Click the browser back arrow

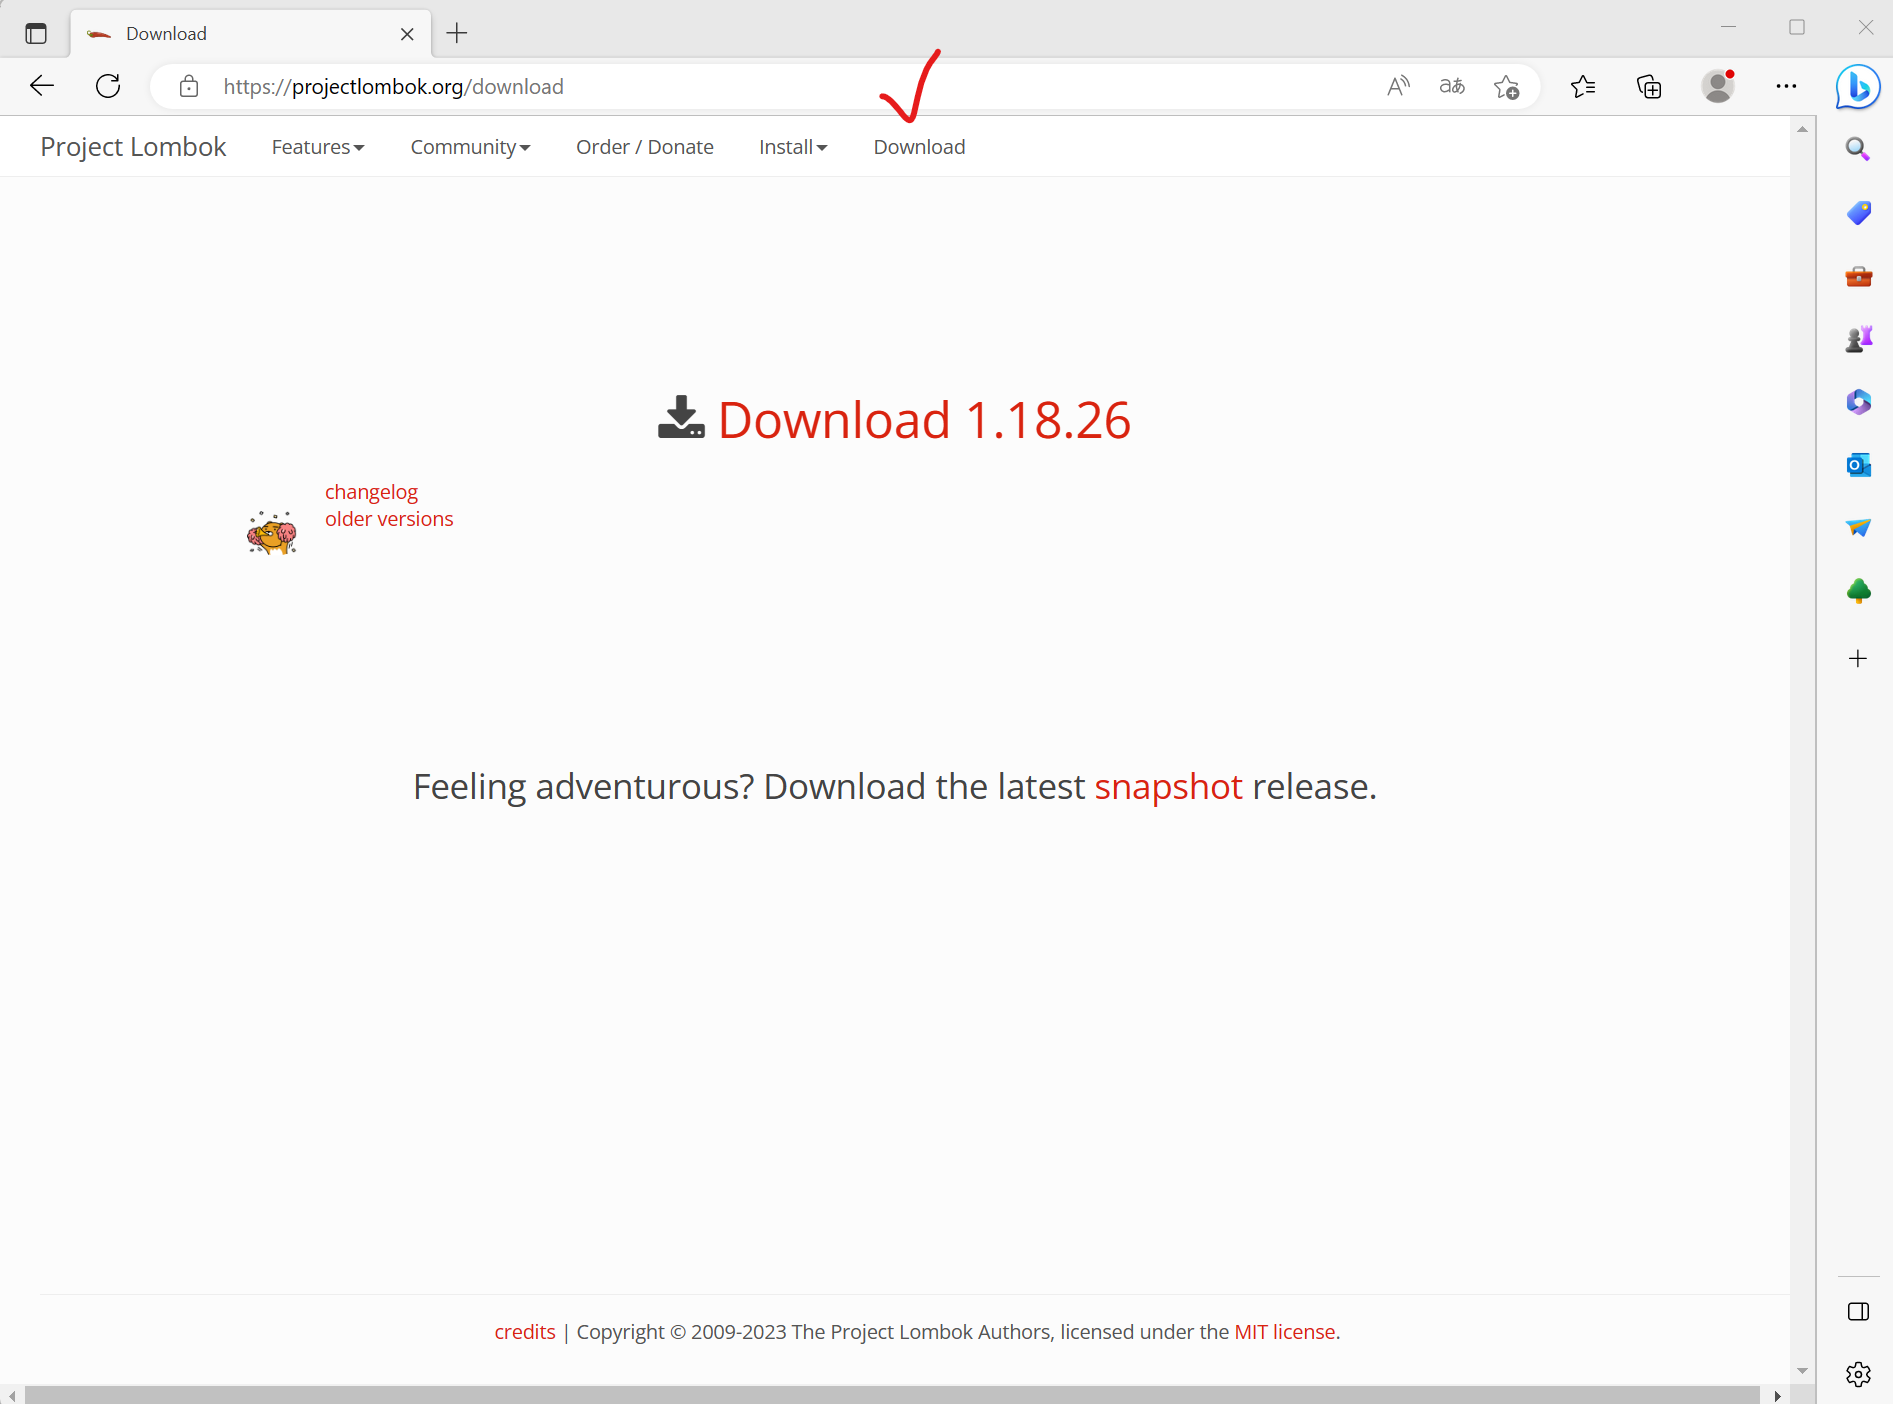[42, 86]
